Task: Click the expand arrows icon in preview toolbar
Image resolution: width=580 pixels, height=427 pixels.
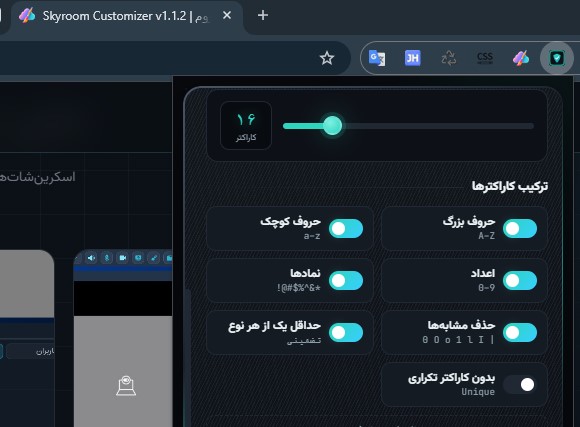Action: point(154,258)
